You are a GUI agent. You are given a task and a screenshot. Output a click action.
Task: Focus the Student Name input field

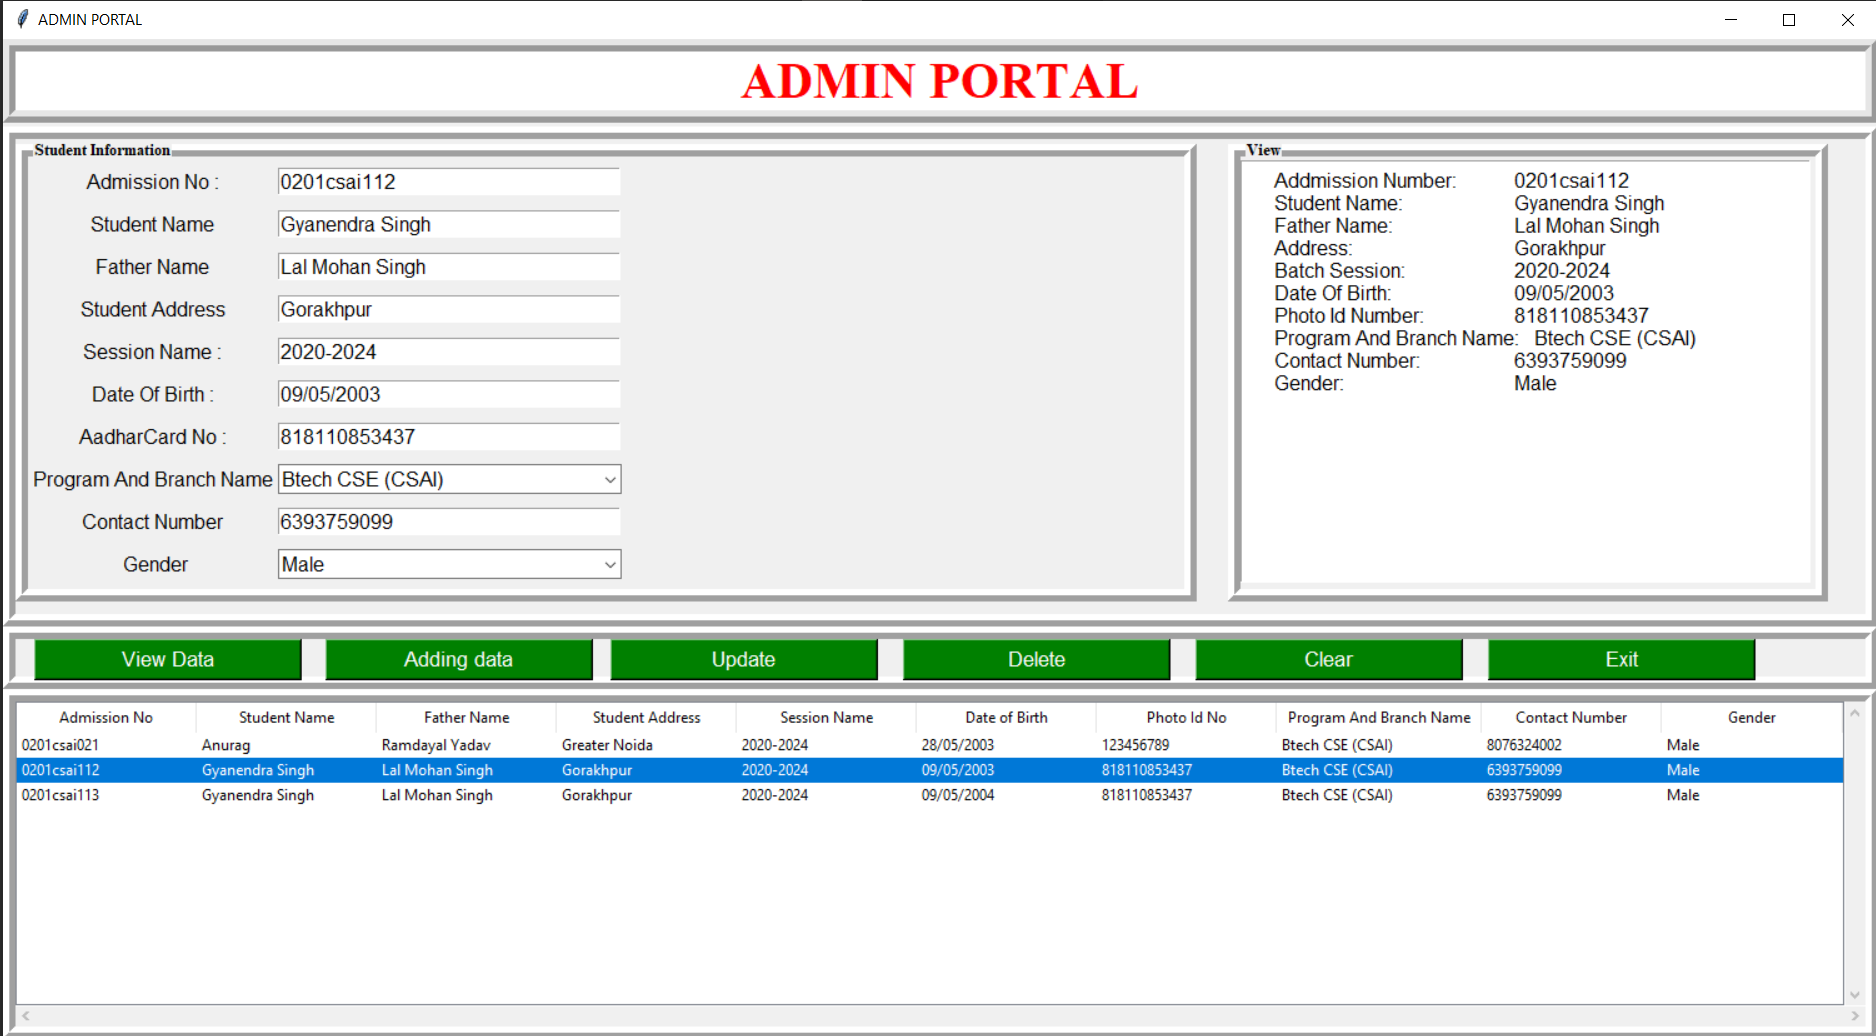point(449,224)
